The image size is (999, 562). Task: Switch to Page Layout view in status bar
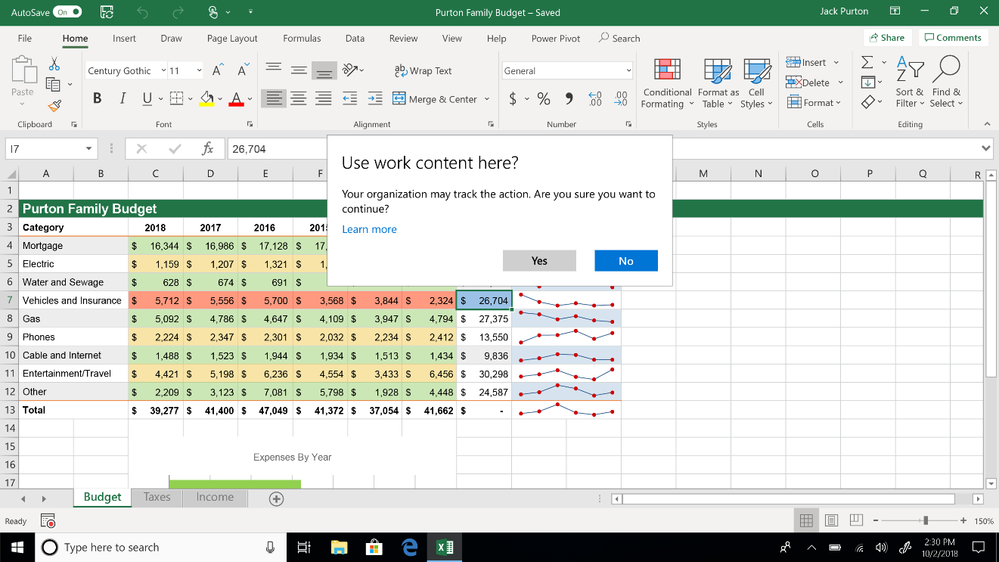(831, 521)
